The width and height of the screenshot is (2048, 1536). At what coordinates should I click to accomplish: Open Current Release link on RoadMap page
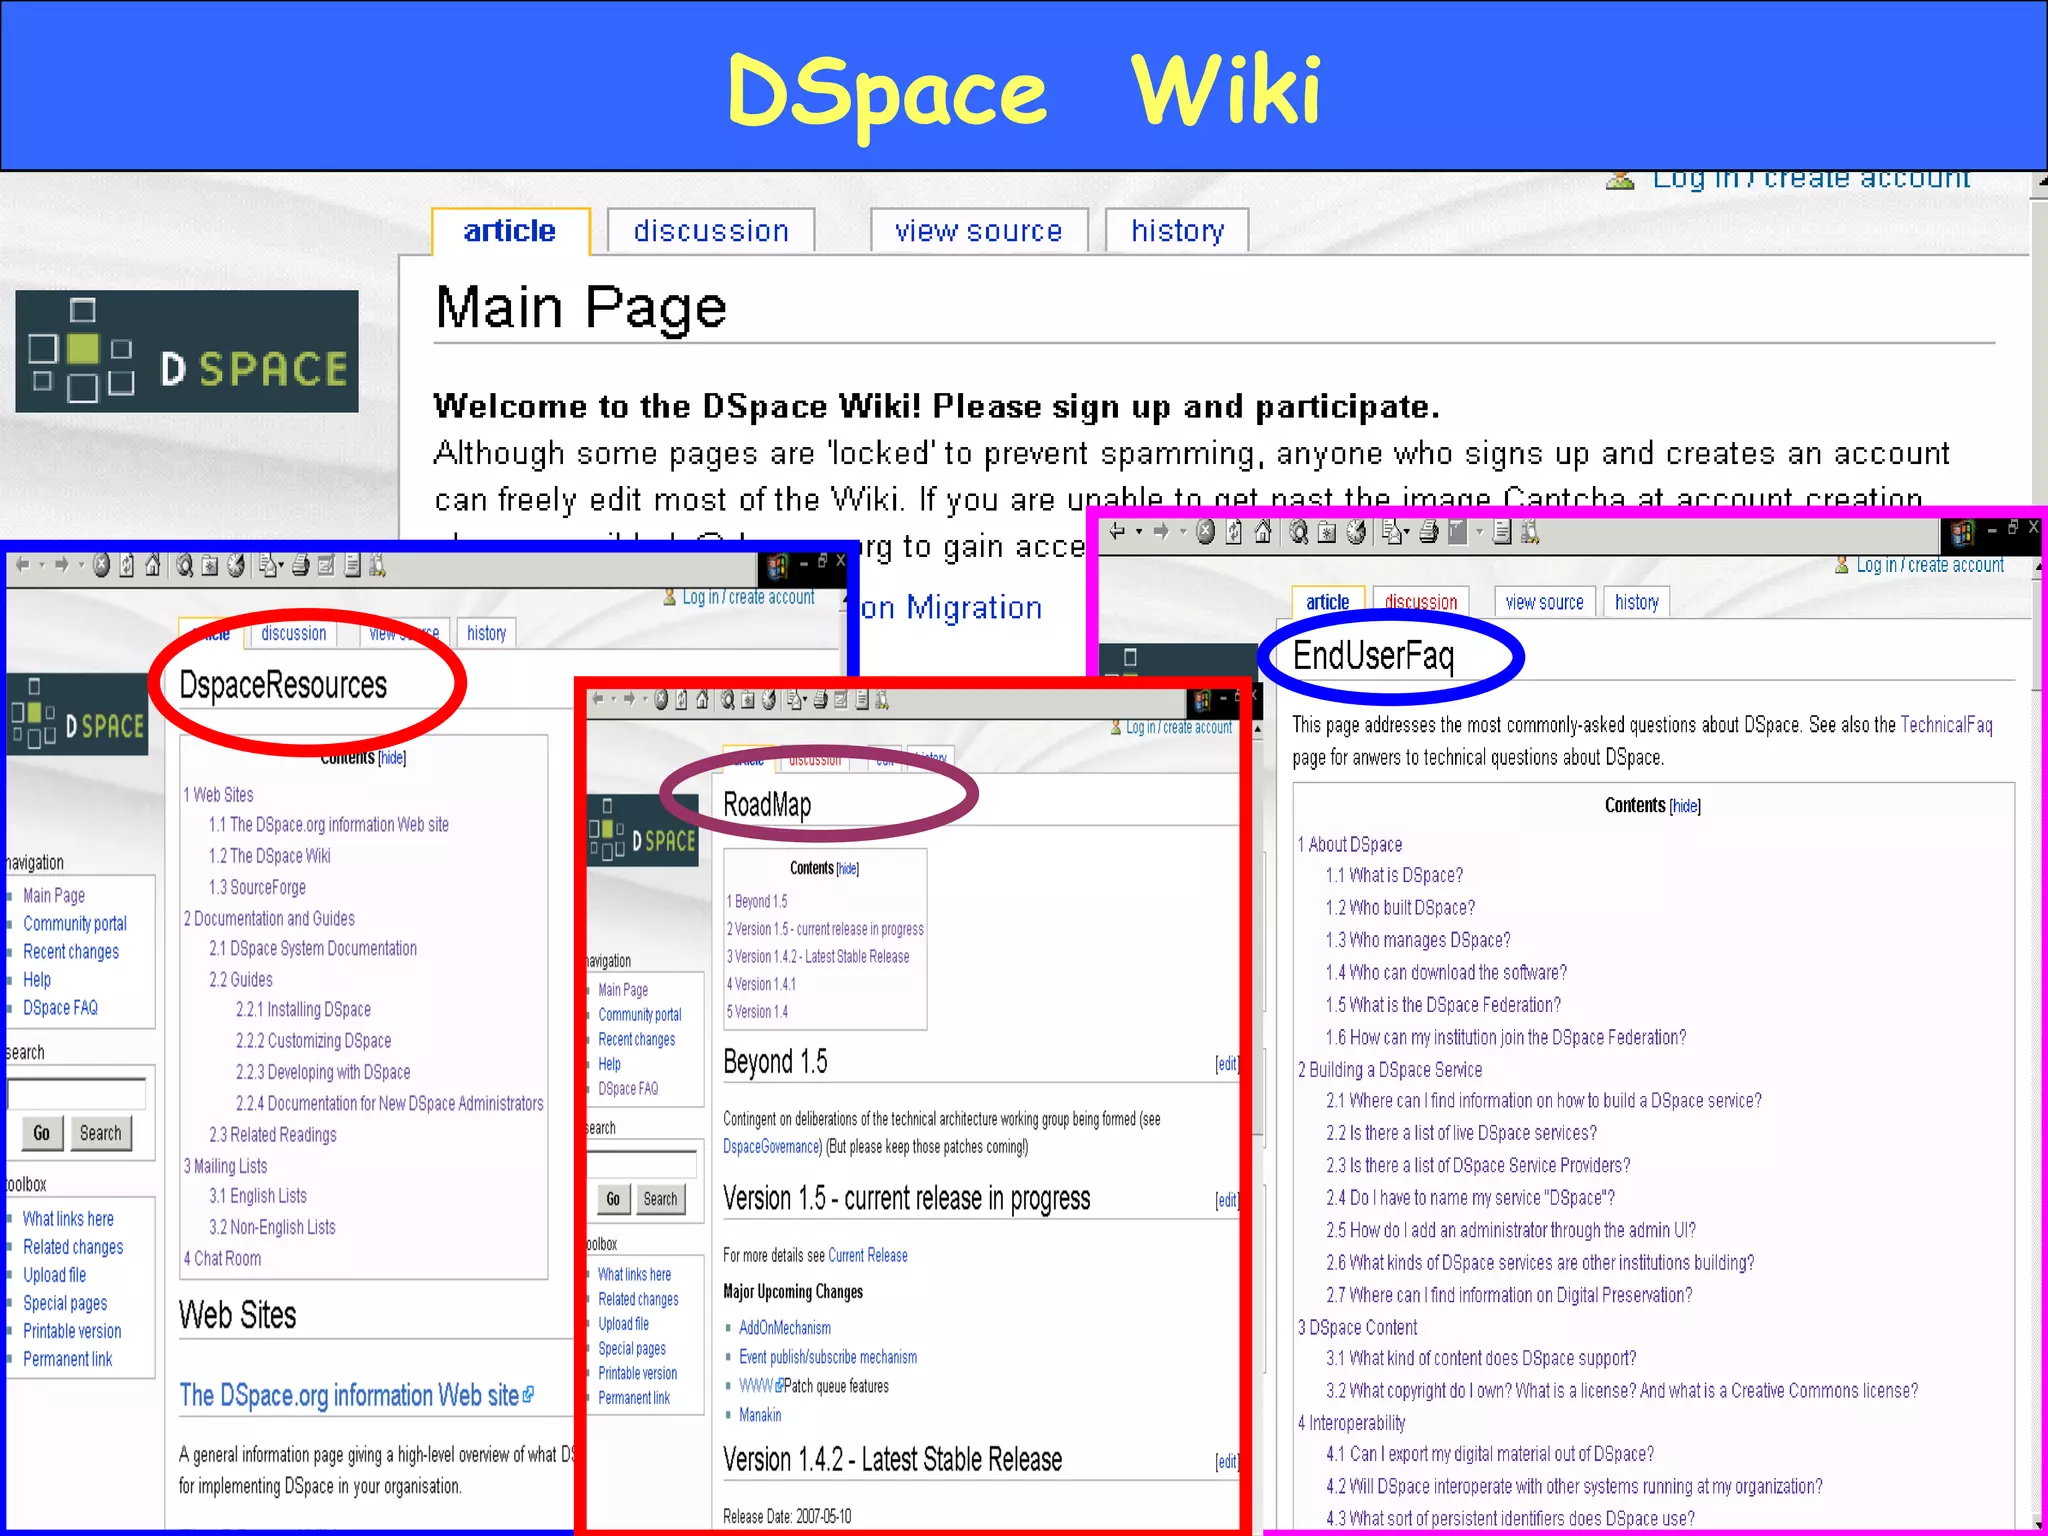(867, 1256)
